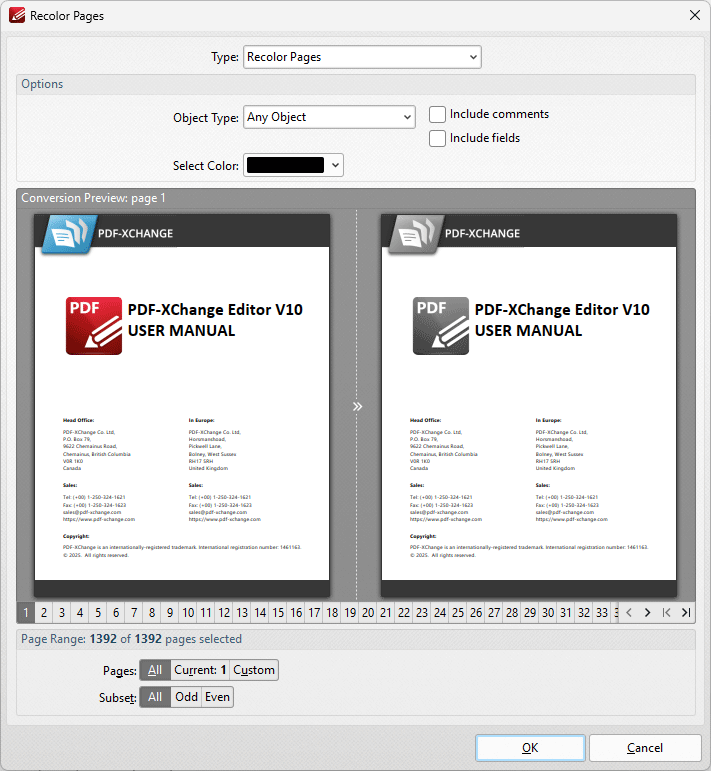Jump to last preview page icon
Image resolution: width=711 pixels, height=771 pixels.
click(686, 612)
